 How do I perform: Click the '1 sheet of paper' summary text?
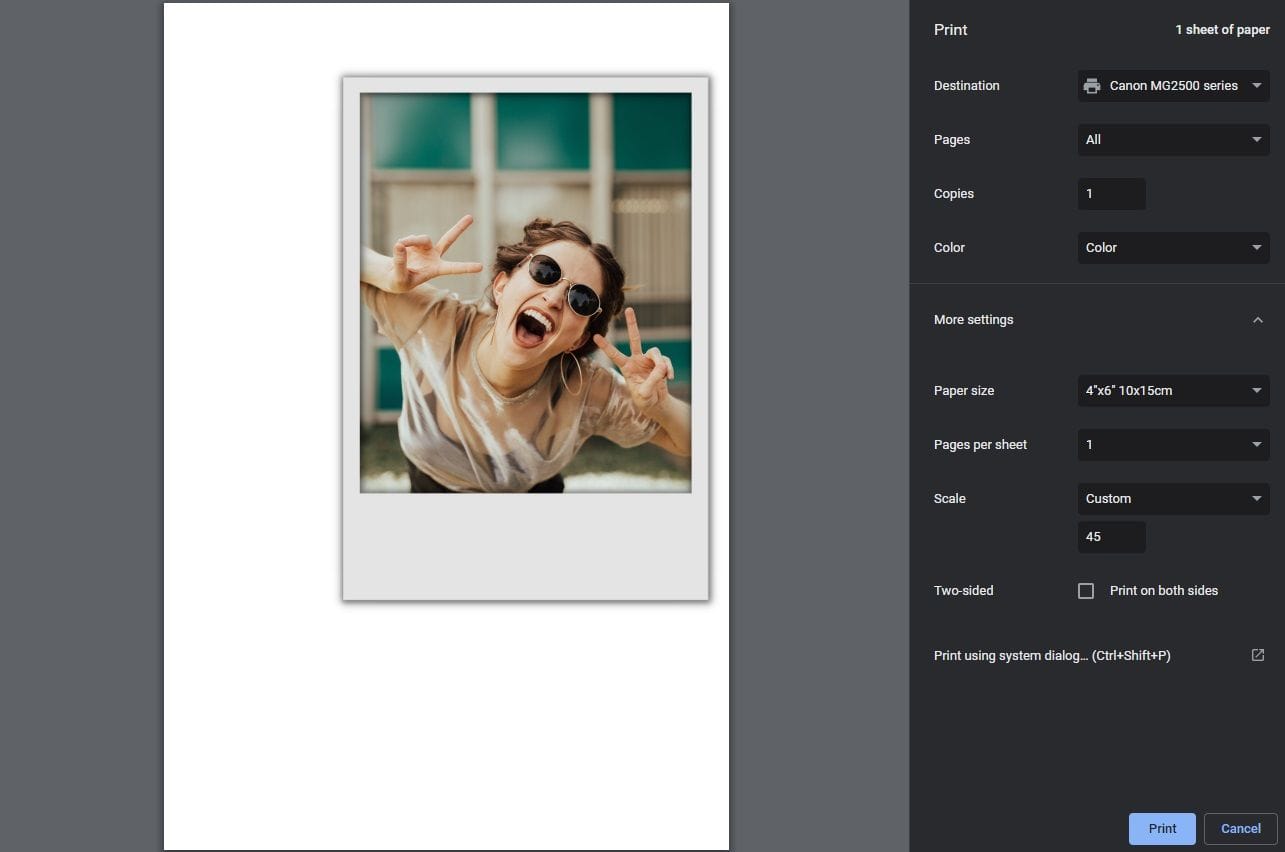(x=1222, y=30)
